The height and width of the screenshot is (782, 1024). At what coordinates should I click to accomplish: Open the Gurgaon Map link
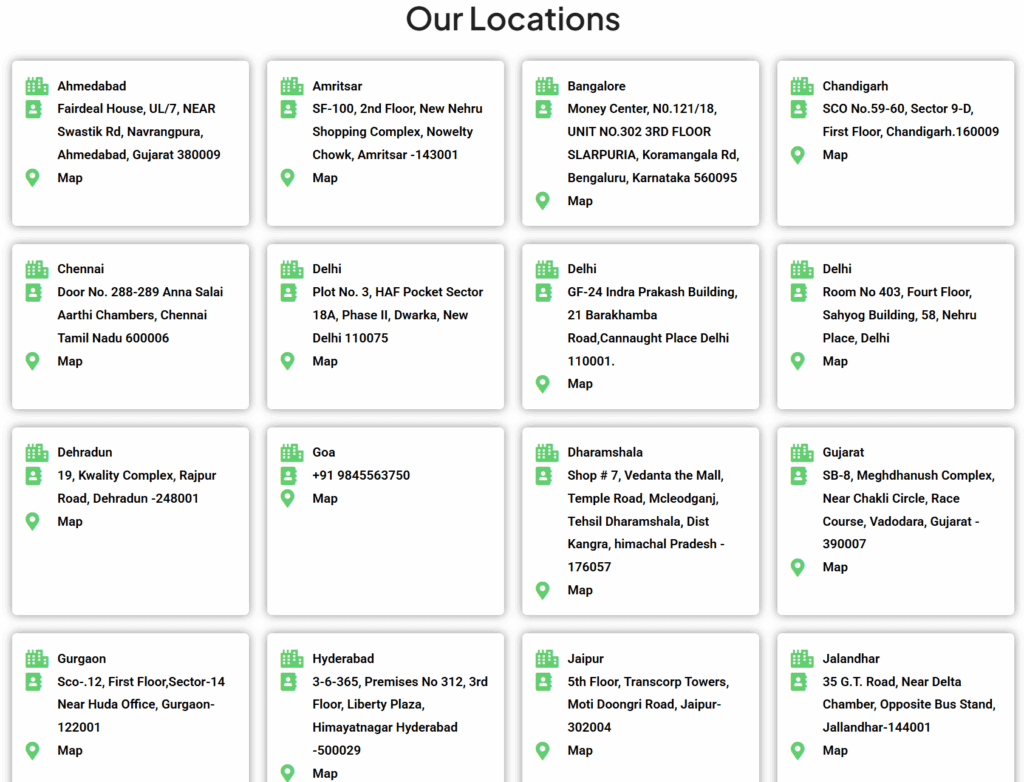point(70,750)
